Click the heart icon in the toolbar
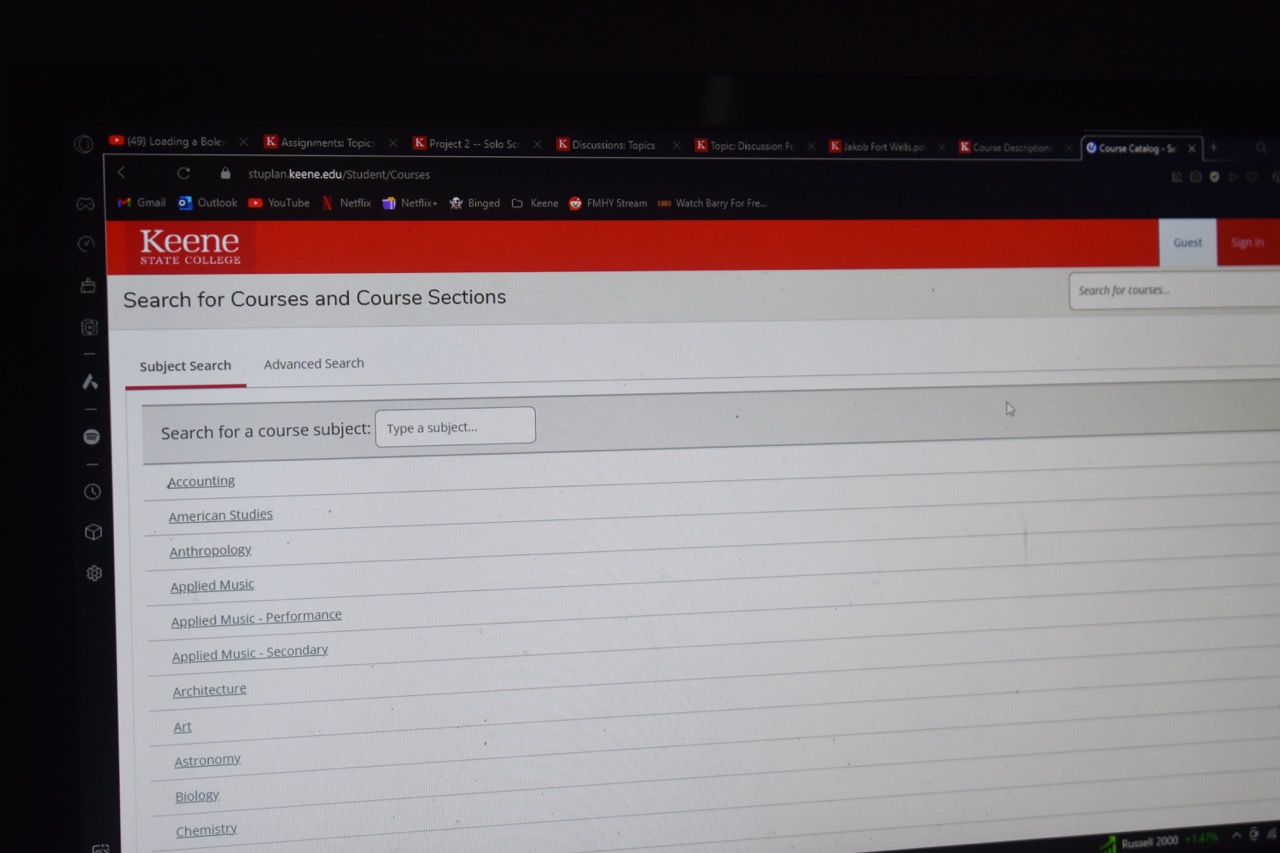Viewport: 1280px width, 853px height. [x=1252, y=176]
